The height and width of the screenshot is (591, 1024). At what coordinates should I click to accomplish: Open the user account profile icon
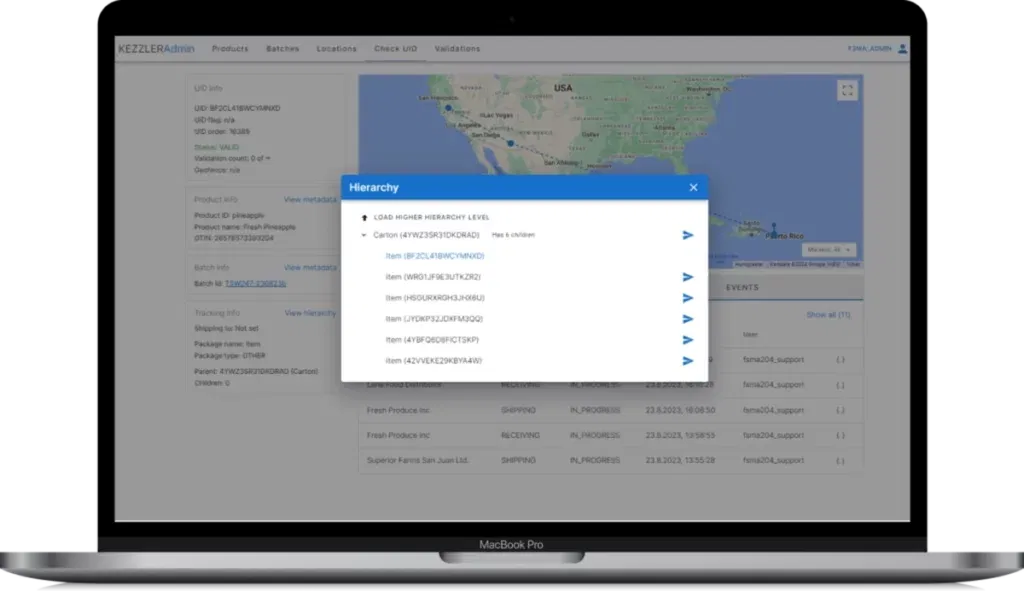coord(902,48)
